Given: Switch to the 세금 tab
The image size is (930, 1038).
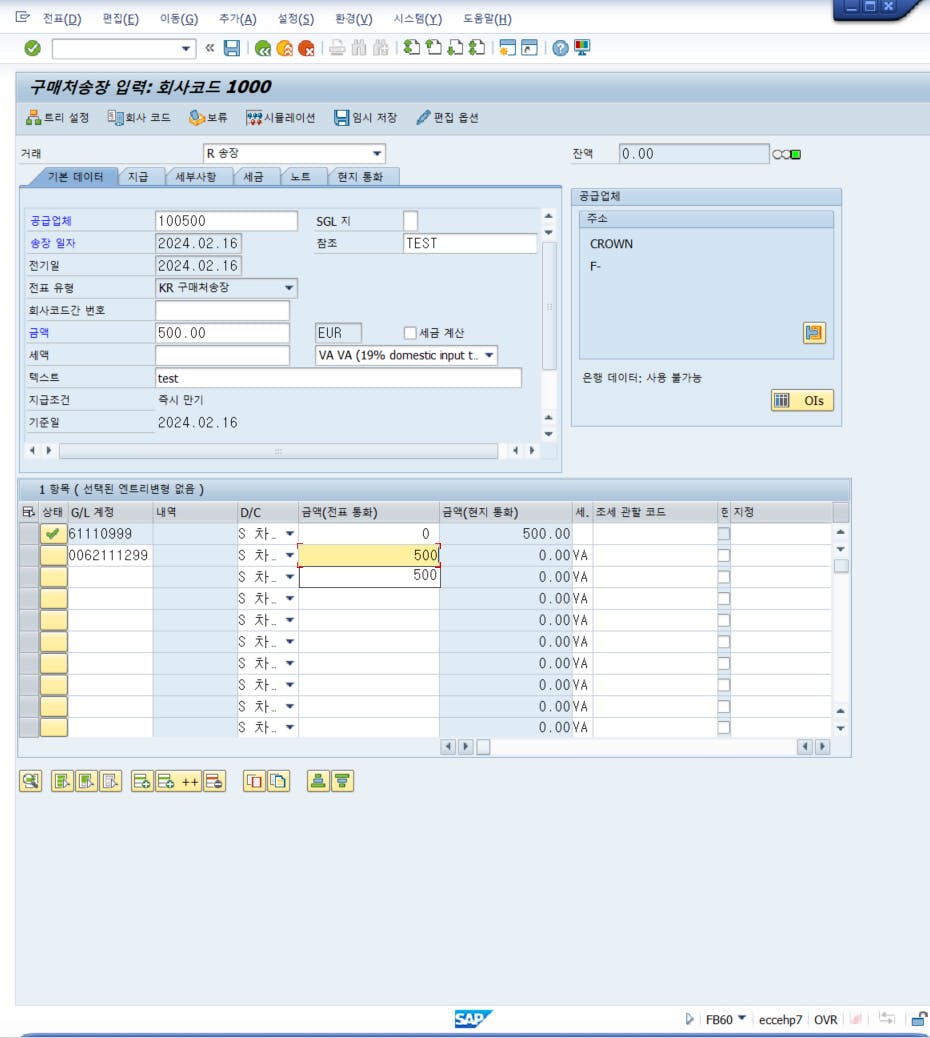Looking at the screenshot, I should (x=253, y=177).
